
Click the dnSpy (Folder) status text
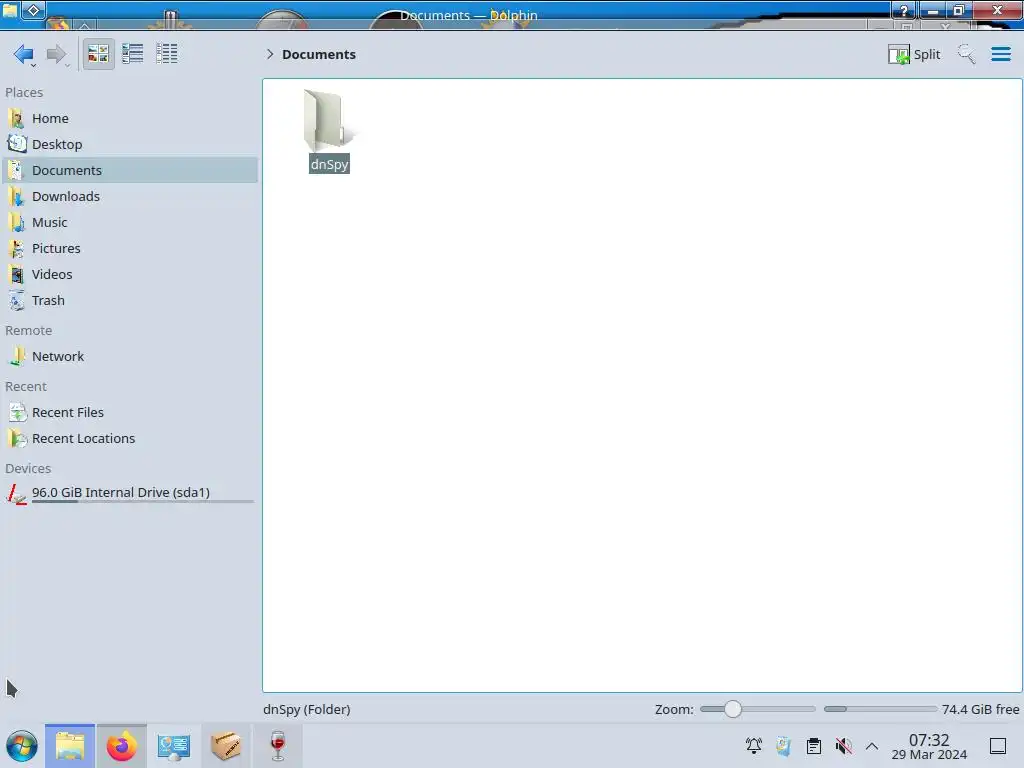307,709
